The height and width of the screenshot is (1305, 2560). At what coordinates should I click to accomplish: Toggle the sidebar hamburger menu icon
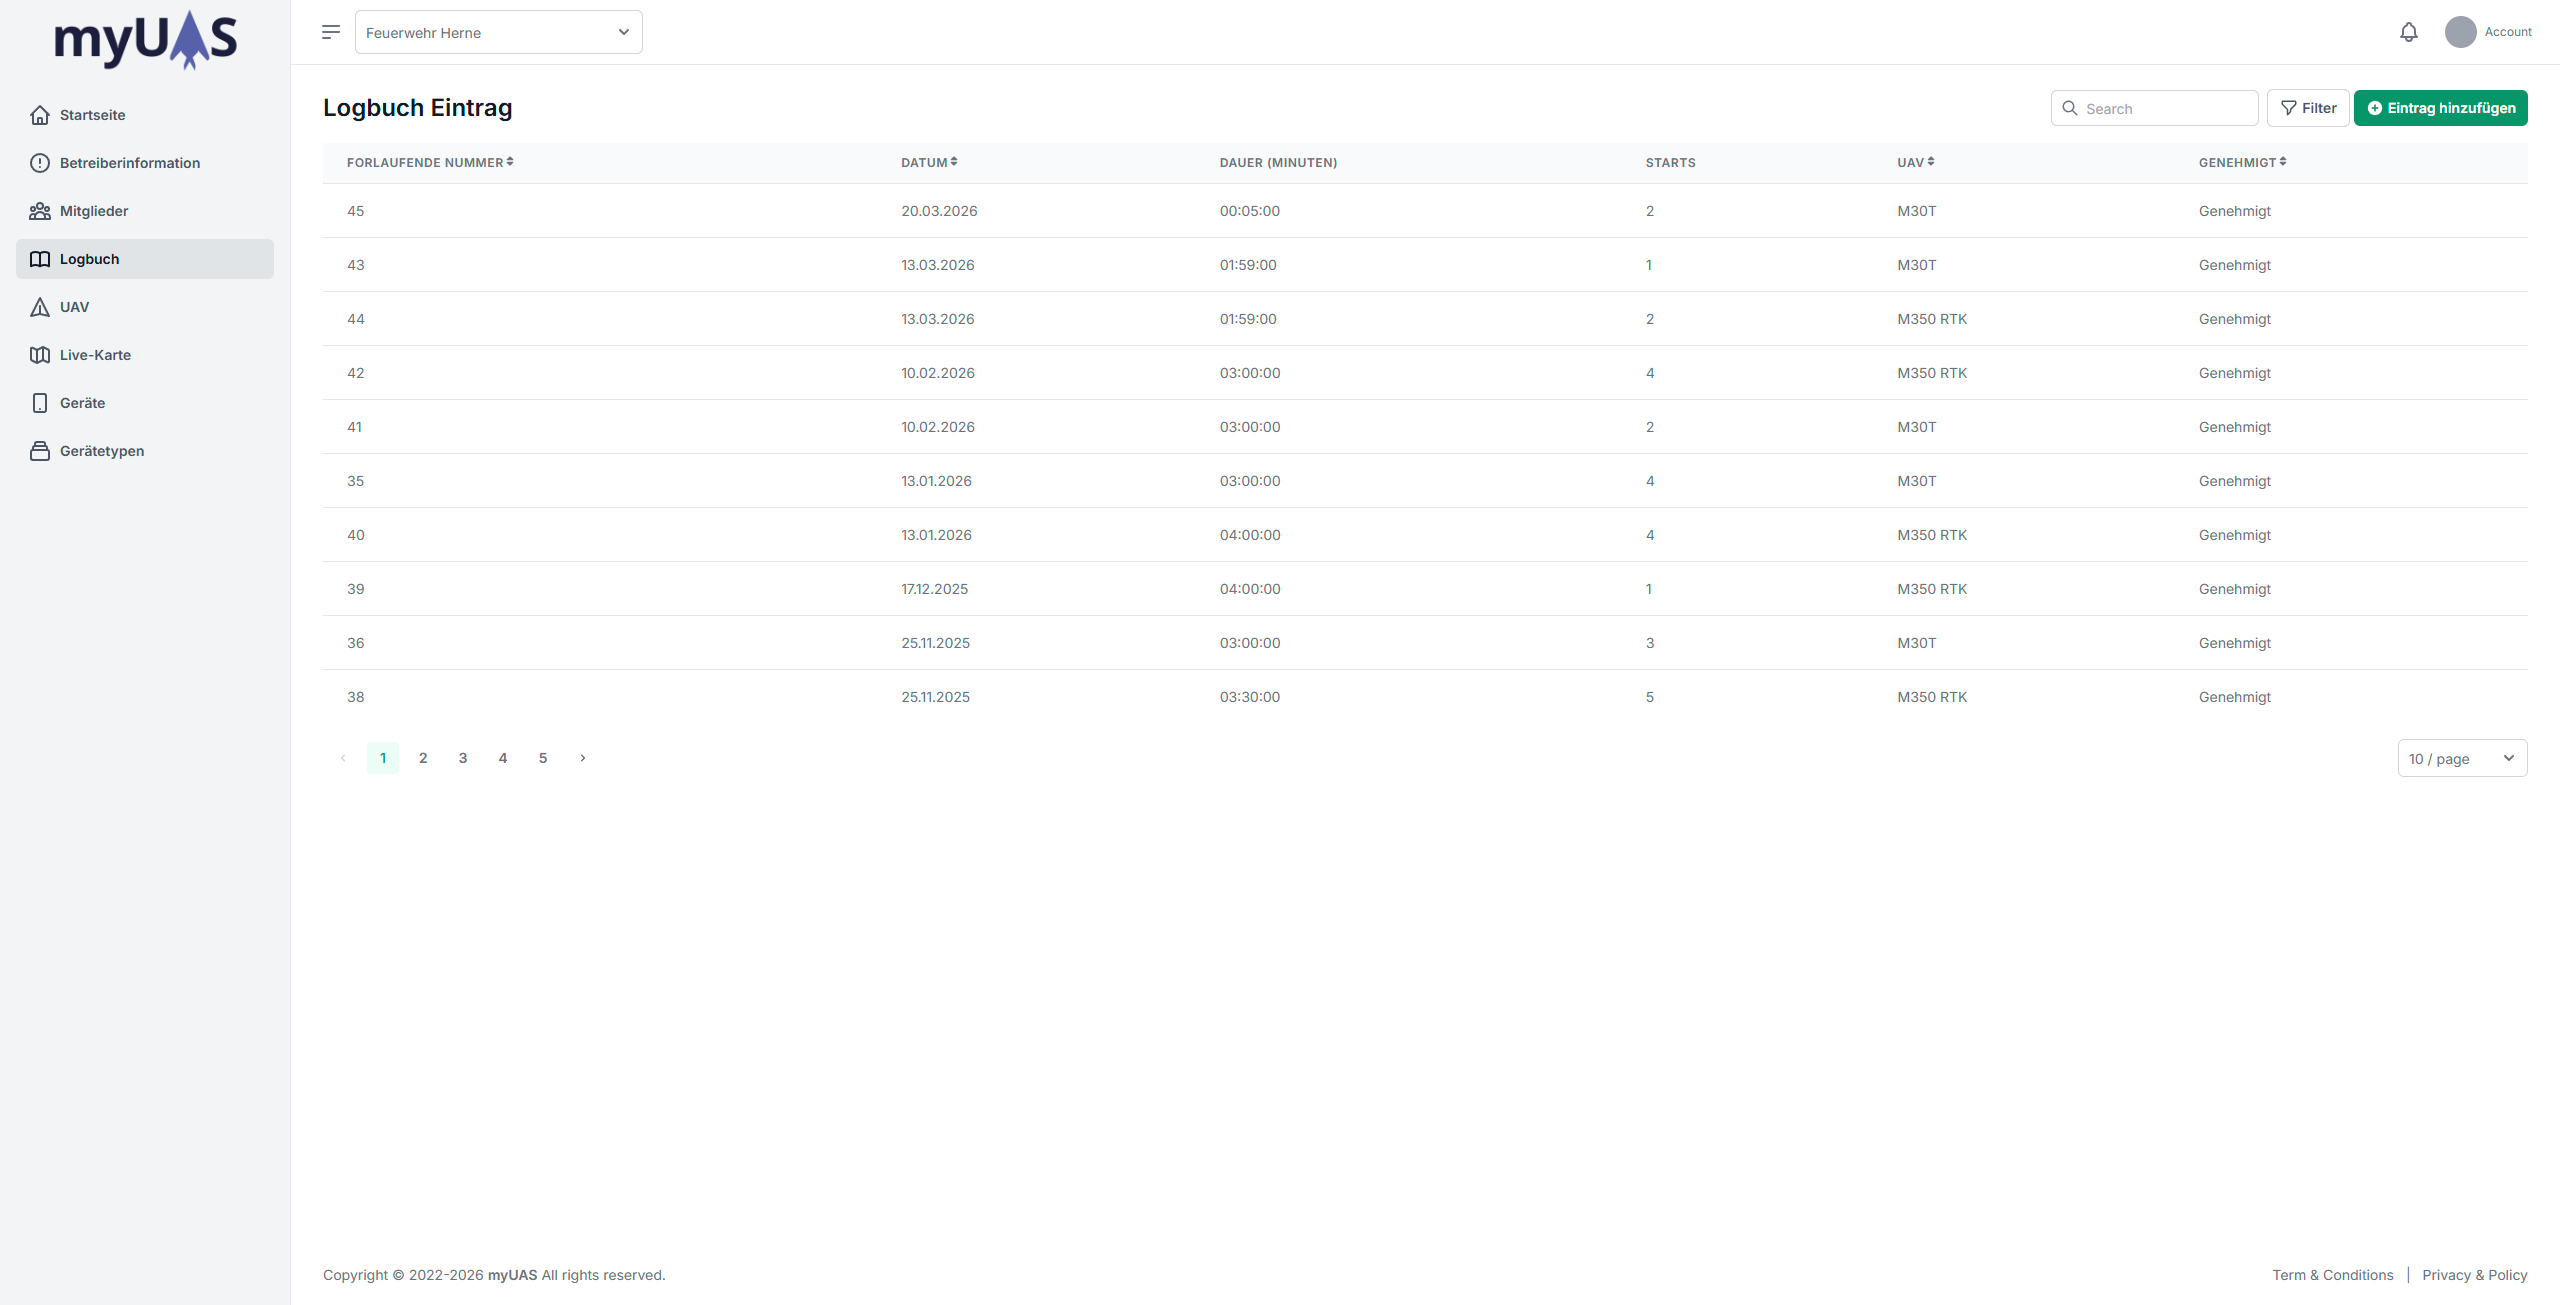point(331,32)
